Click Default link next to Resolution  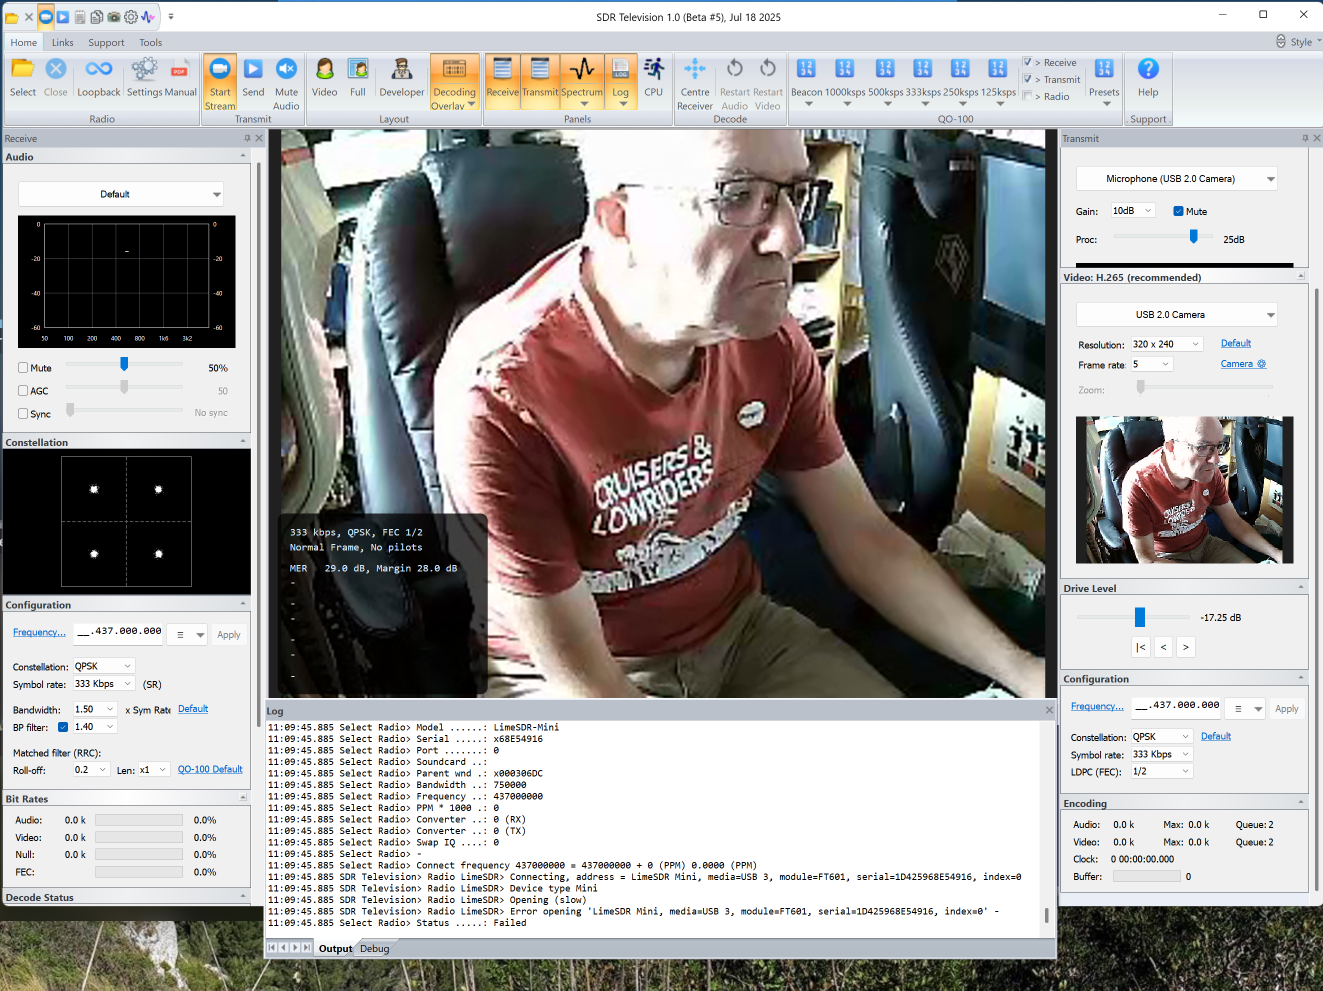pyautogui.click(x=1236, y=343)
